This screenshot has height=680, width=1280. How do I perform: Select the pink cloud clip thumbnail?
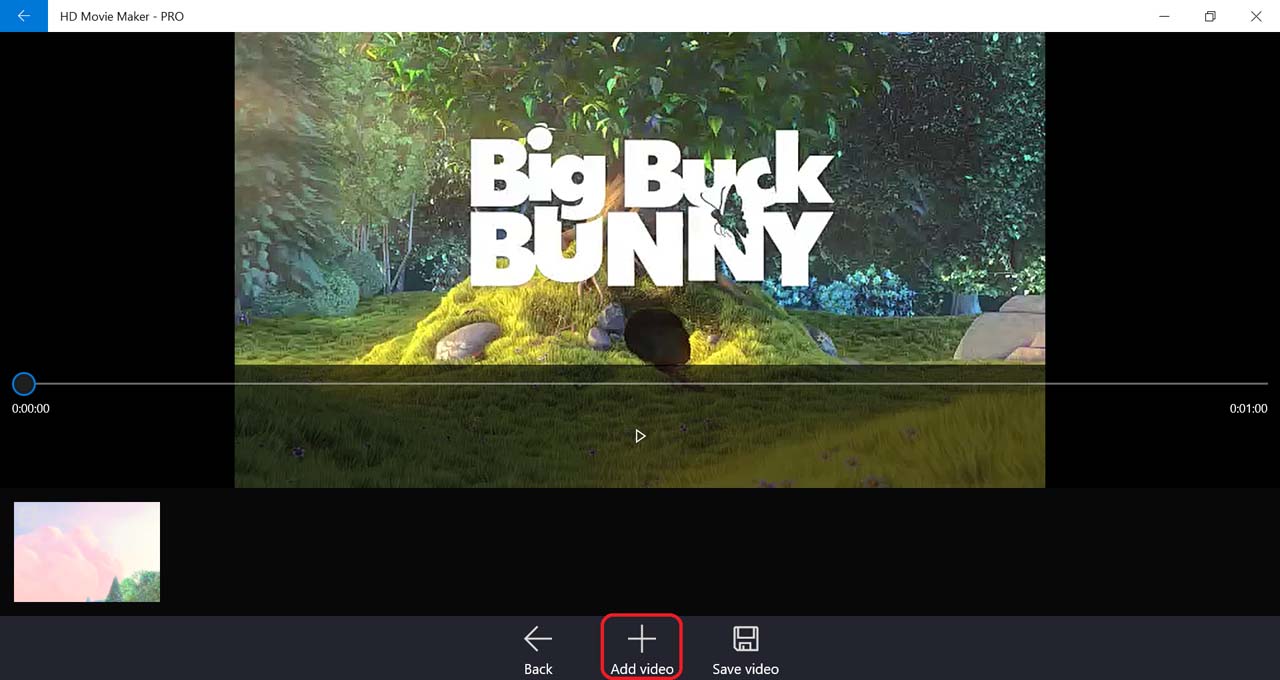(87, 552)
